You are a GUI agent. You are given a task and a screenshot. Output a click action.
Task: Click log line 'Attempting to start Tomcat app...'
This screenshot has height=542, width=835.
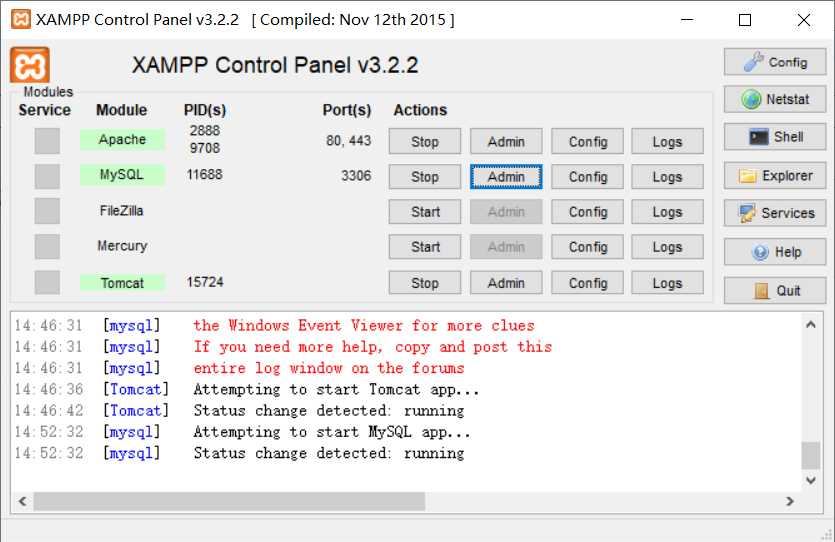click(336, 389)
